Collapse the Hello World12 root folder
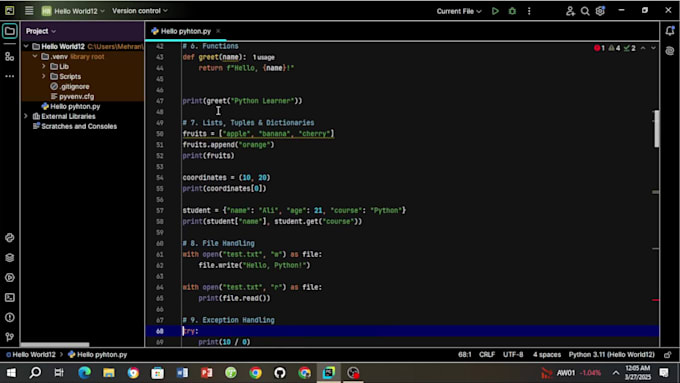The width and height of the screenshot is (680, 383). tap(26, 46)
